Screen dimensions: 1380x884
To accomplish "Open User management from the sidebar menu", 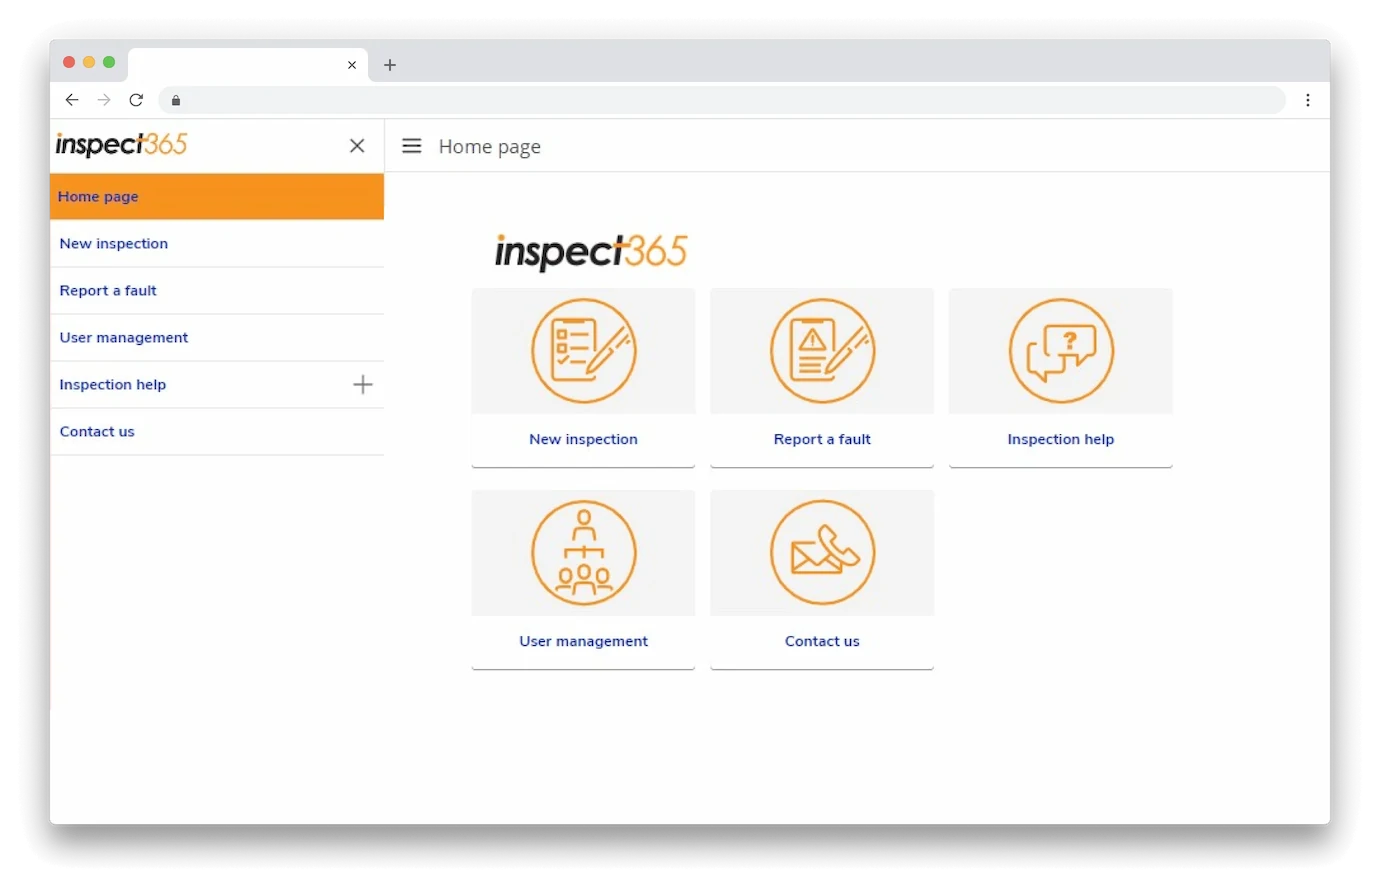I will tap(124, 337).
